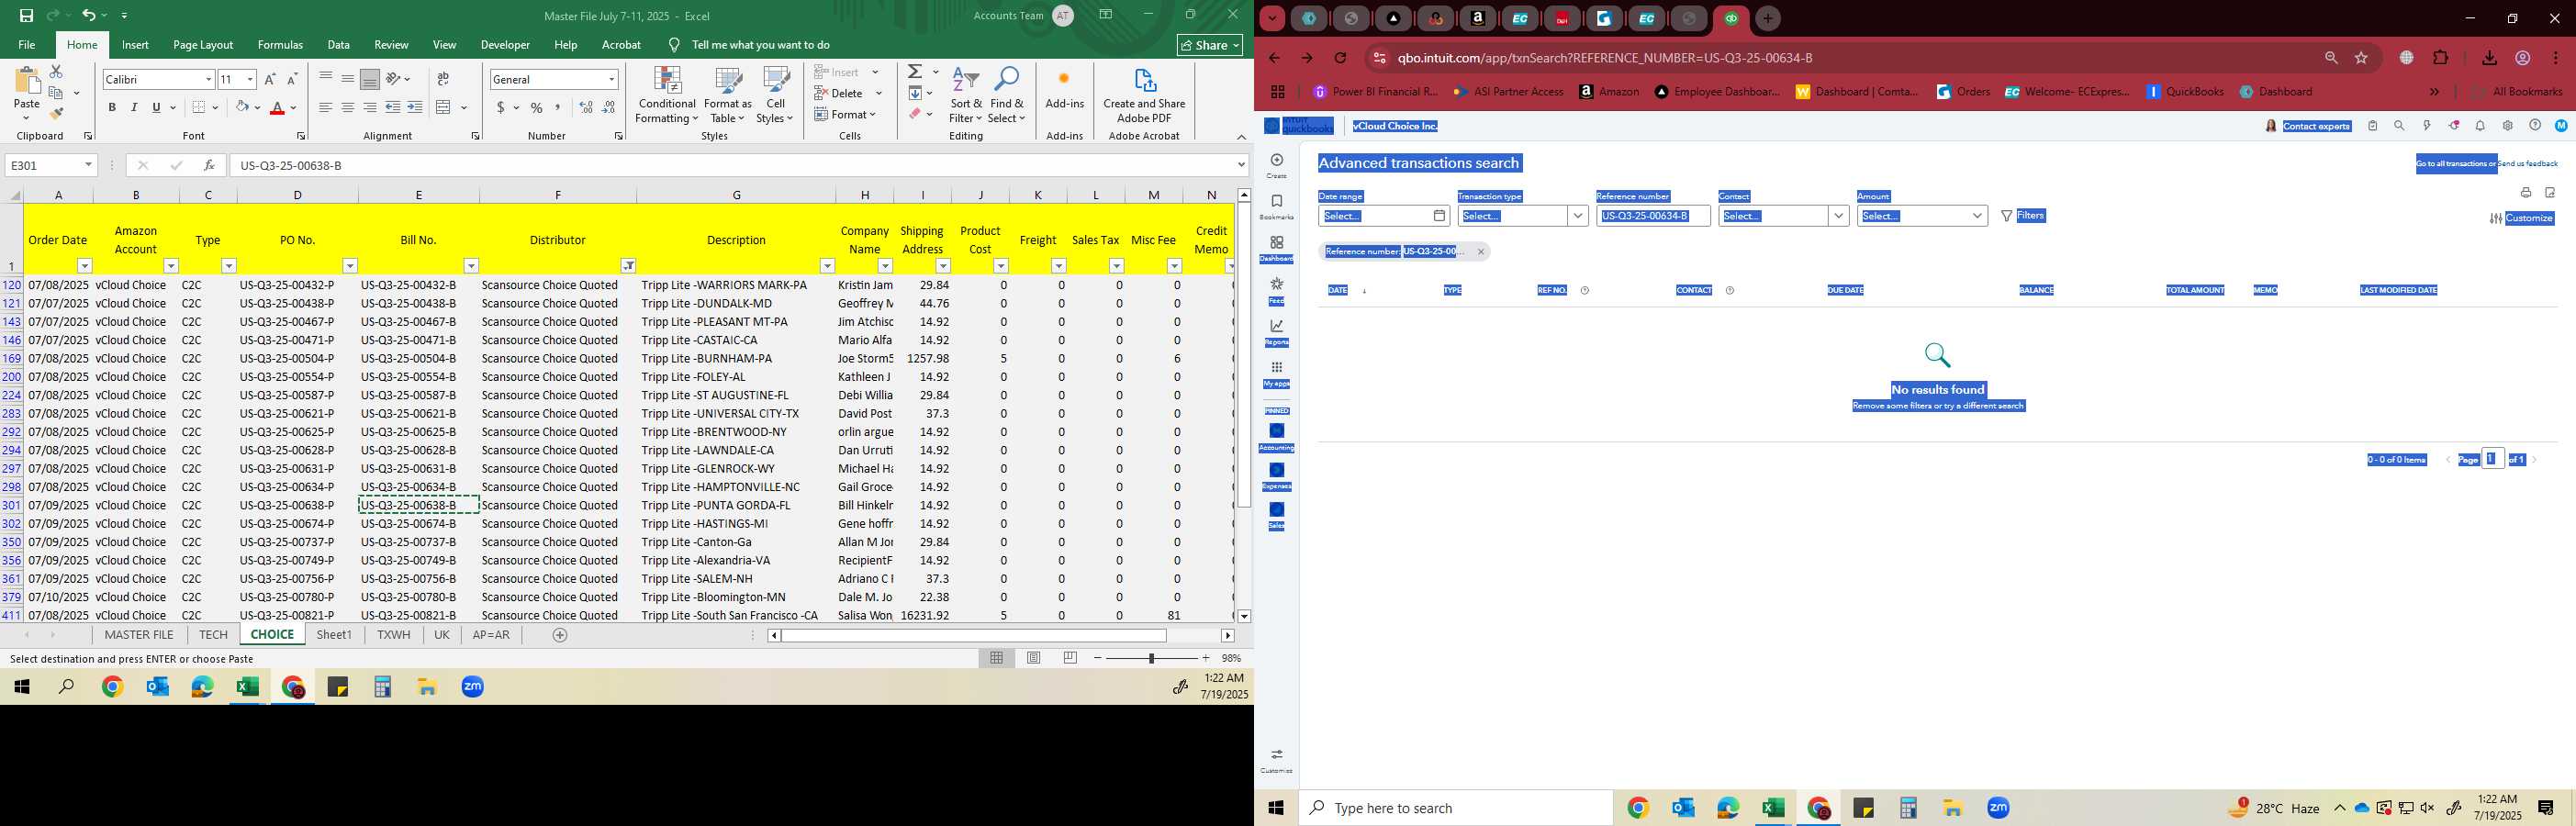Open the Calibri font name dropdown
The width and height of the screenshot is (2576, 826).
click(209, 79)
